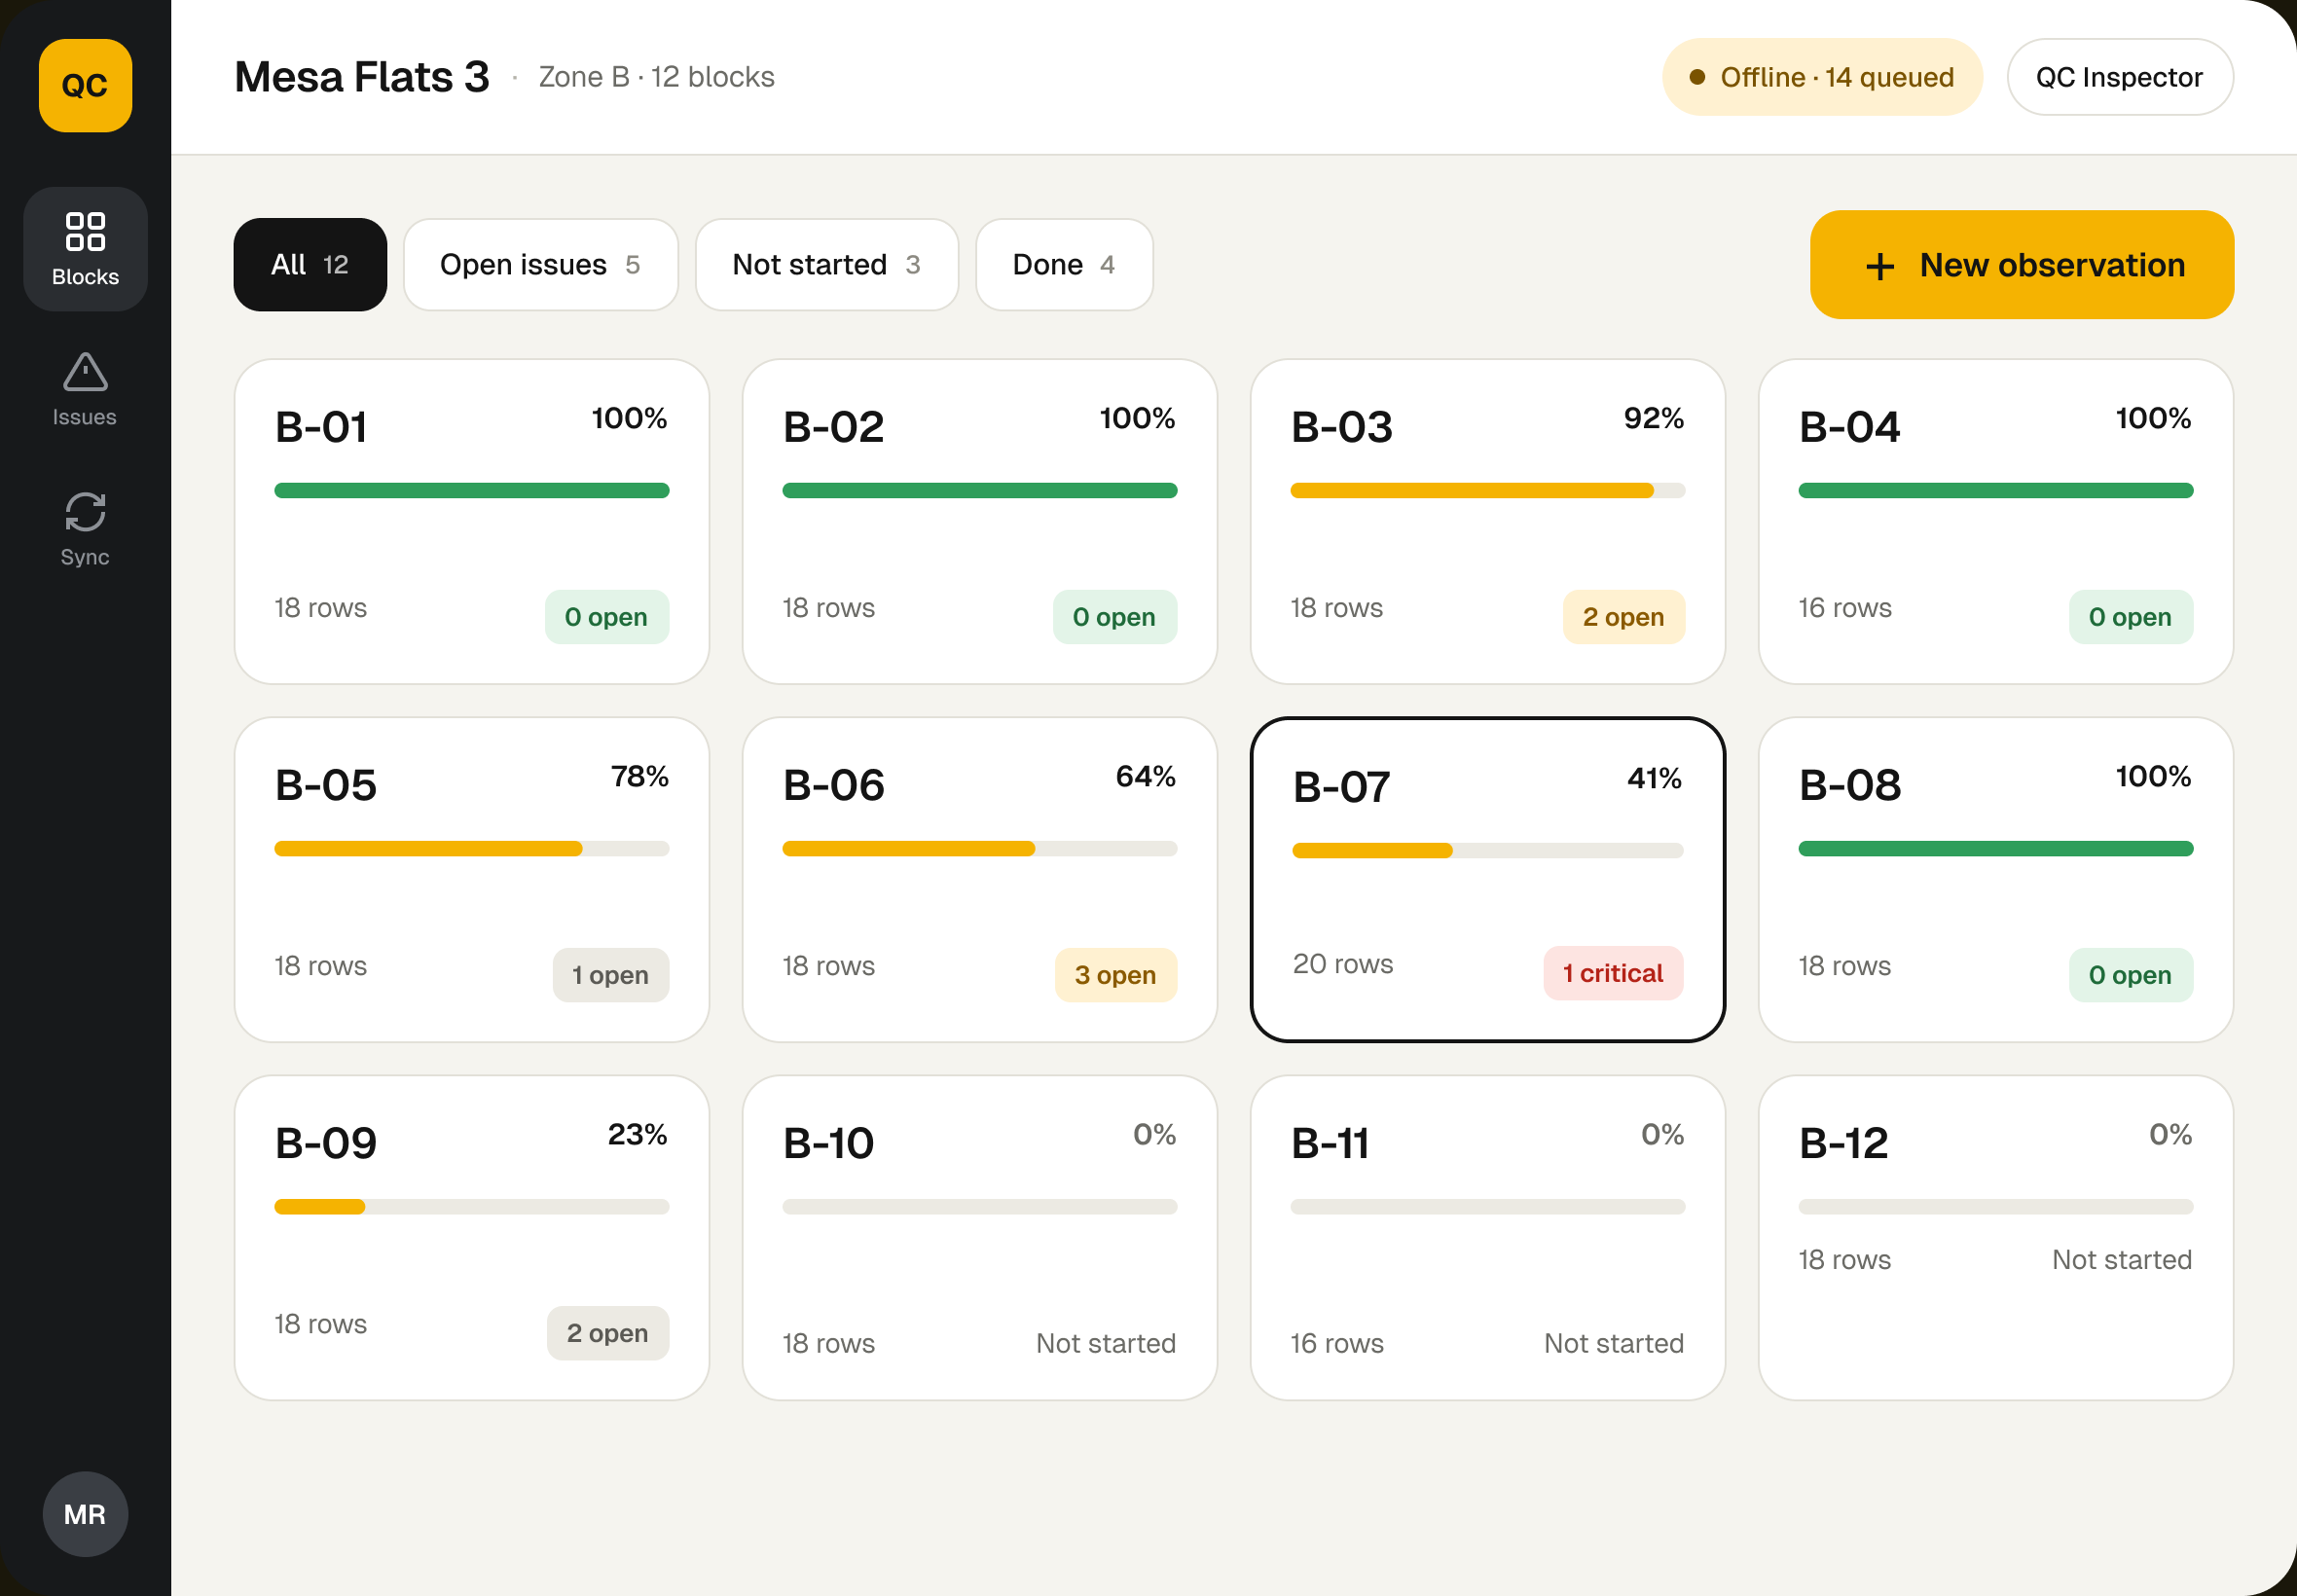Click the Not started label on B-10
Viewport: 2297px width, 1596px height.
[1106, 1343]
